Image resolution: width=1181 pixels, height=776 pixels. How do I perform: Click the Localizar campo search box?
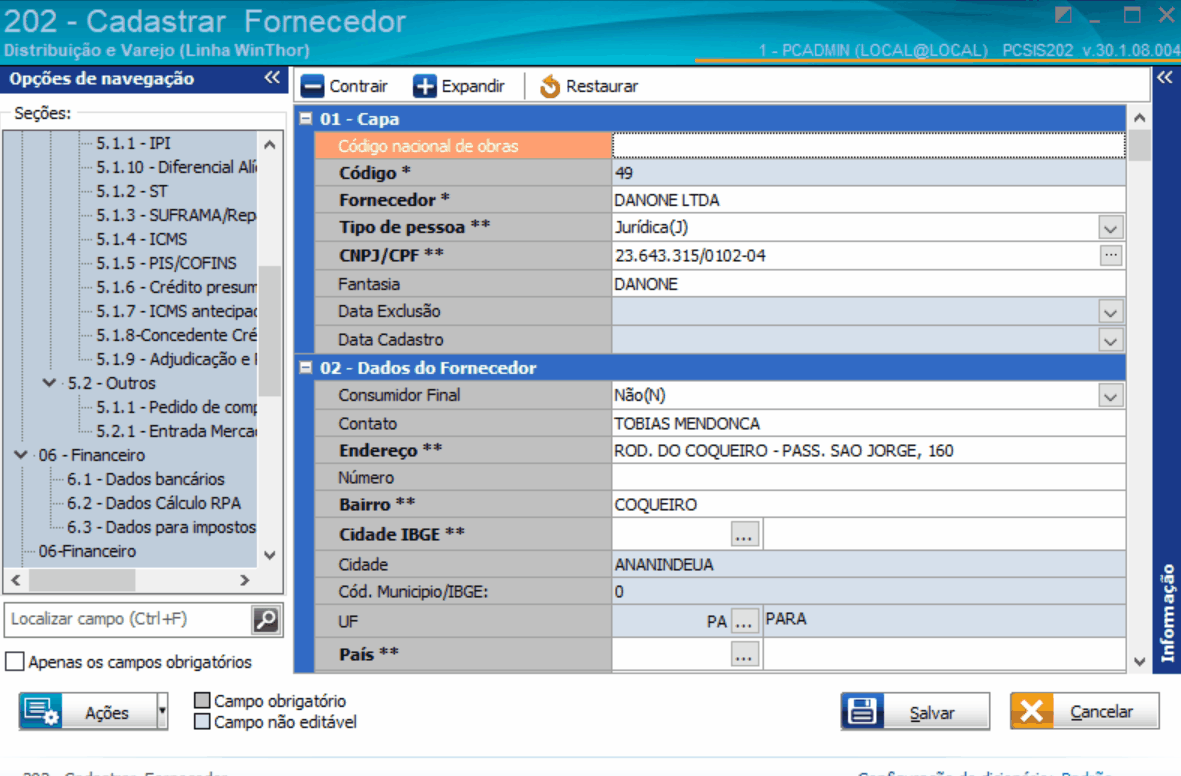(128, 619)
